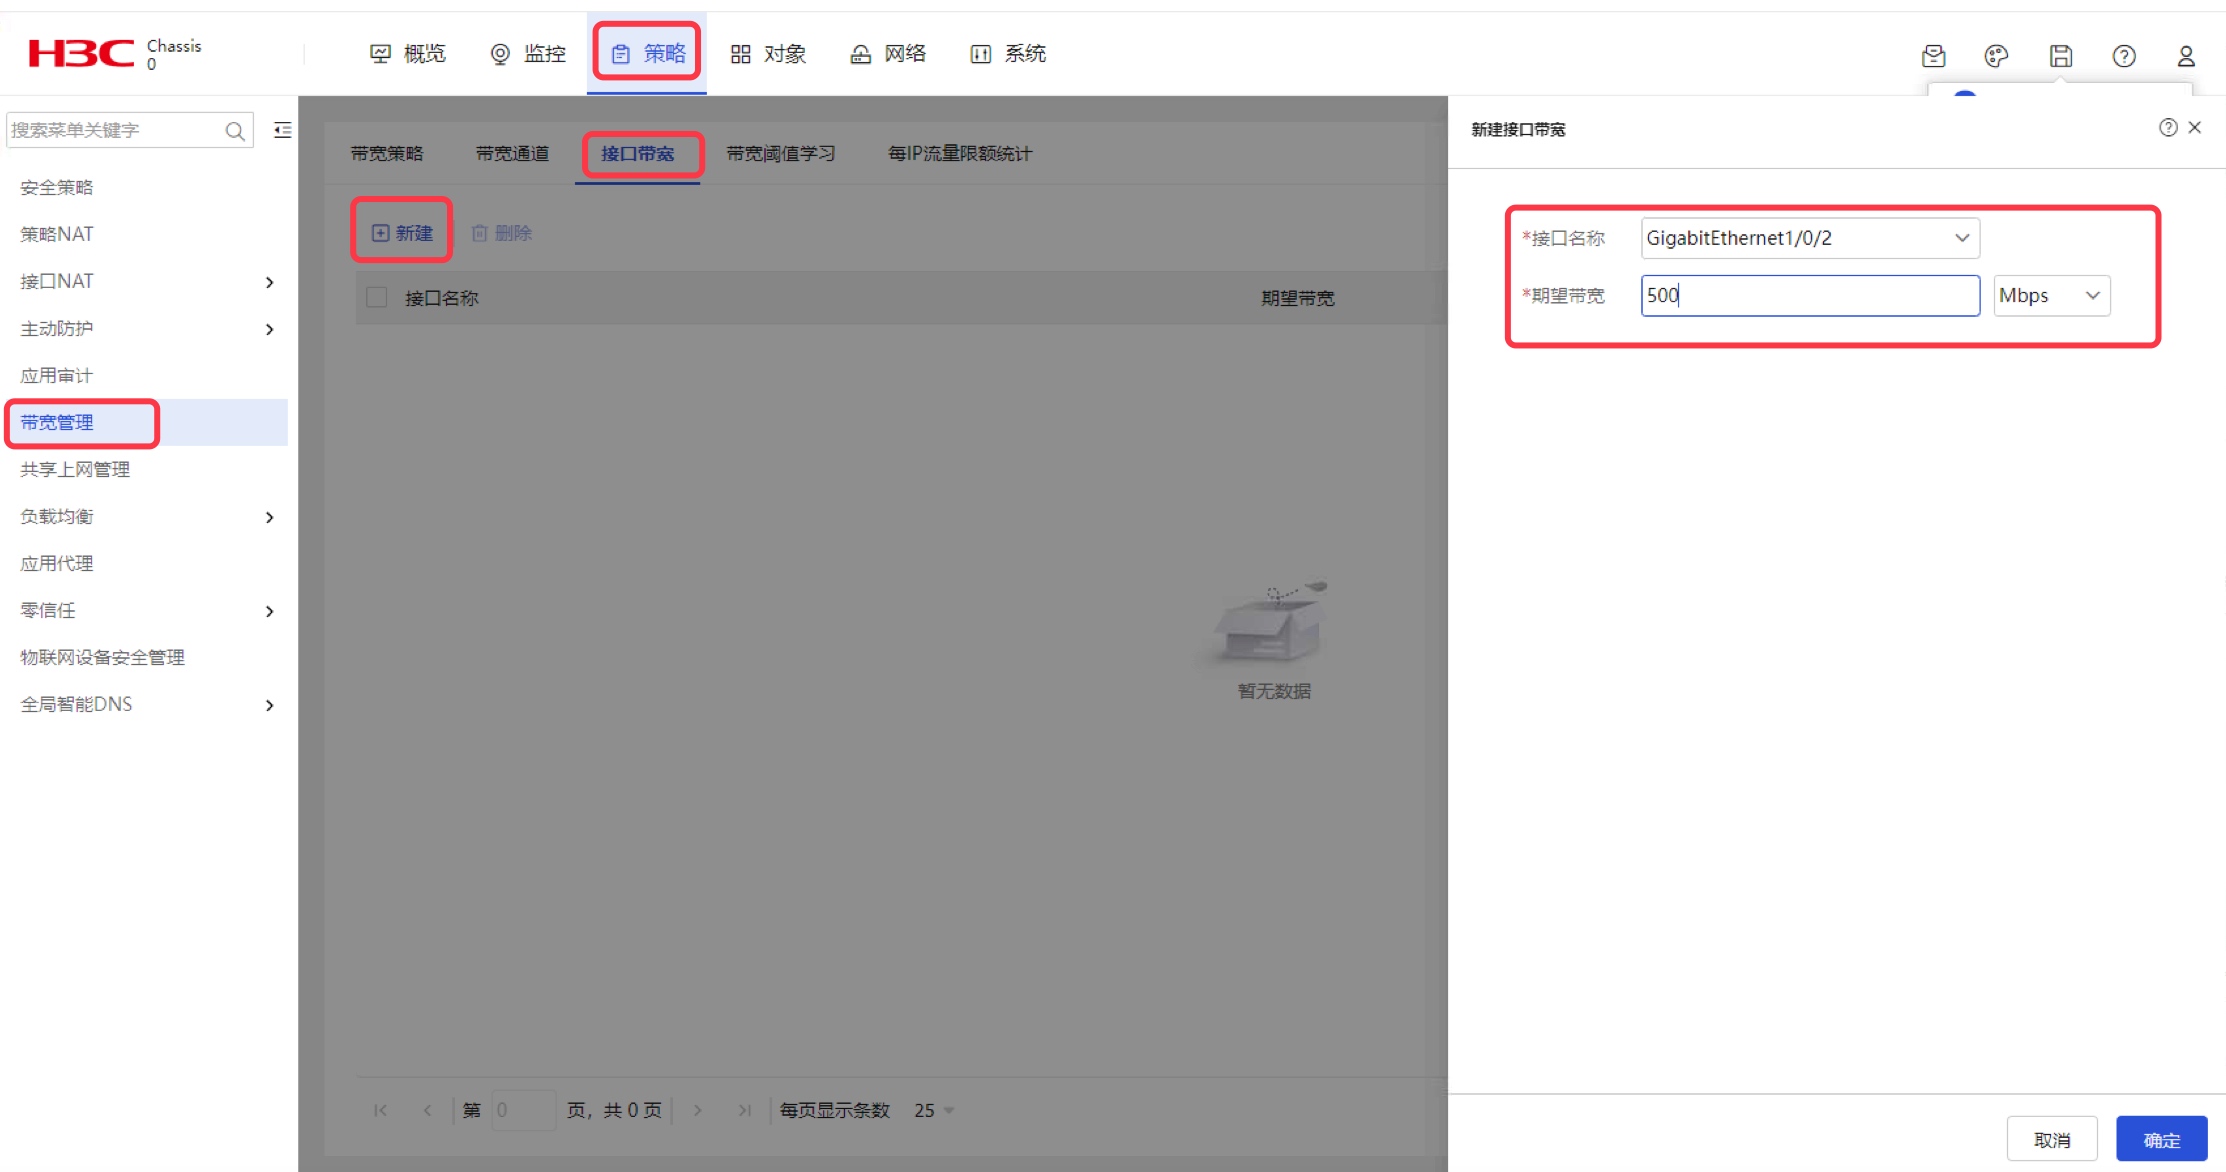Viewport: 2226px width, 1172px height.
Task: Sort by the 接口名称 column header
Action: (442, 298)
